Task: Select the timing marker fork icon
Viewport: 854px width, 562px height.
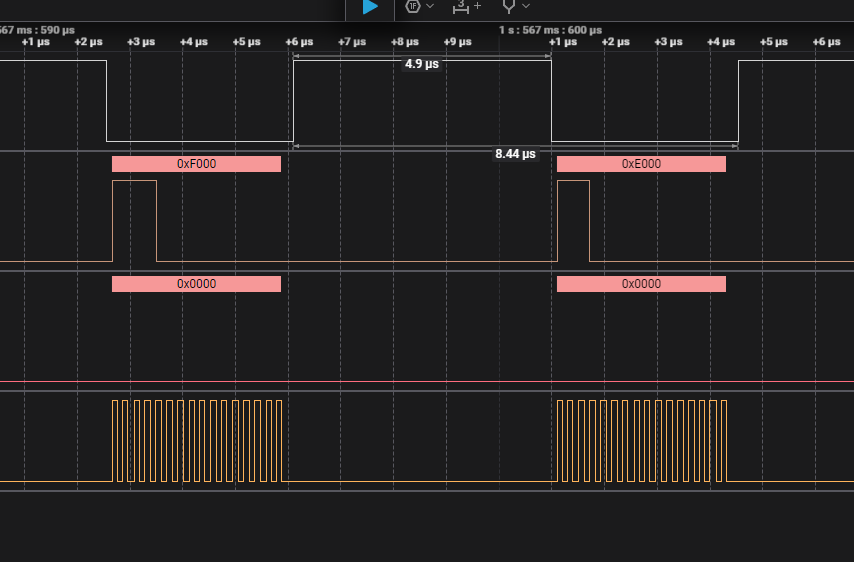Action: point(509,6)
